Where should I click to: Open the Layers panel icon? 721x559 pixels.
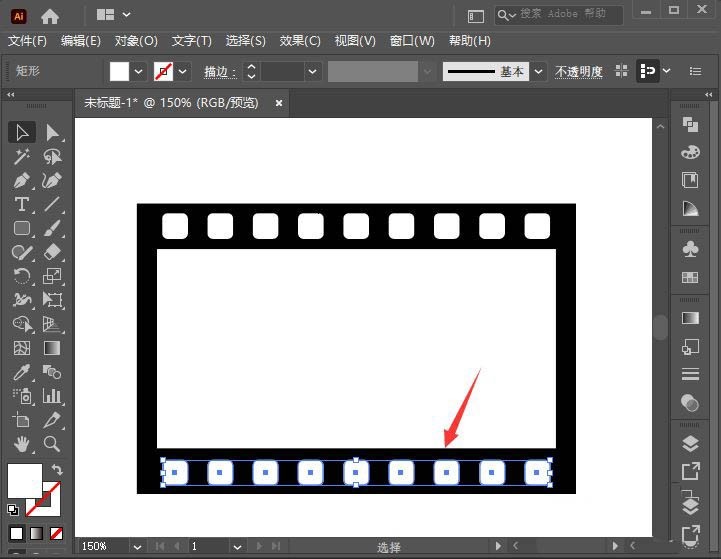tap(690, 444)
